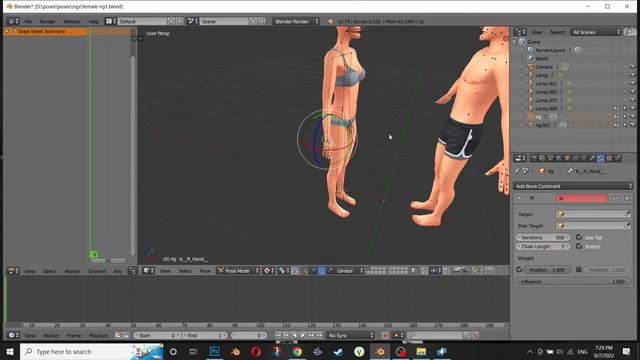
Task: Click the outliner search filter icon
Action: click(630, 32)
